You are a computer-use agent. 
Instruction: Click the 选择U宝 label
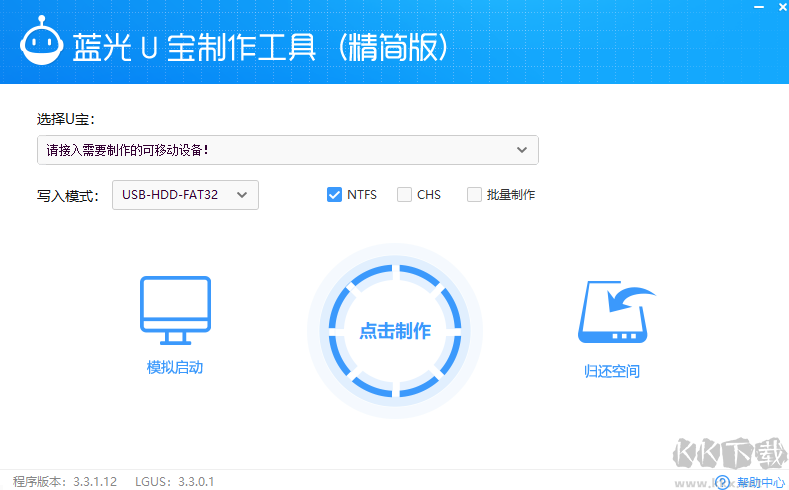click(x=66, y=119)
